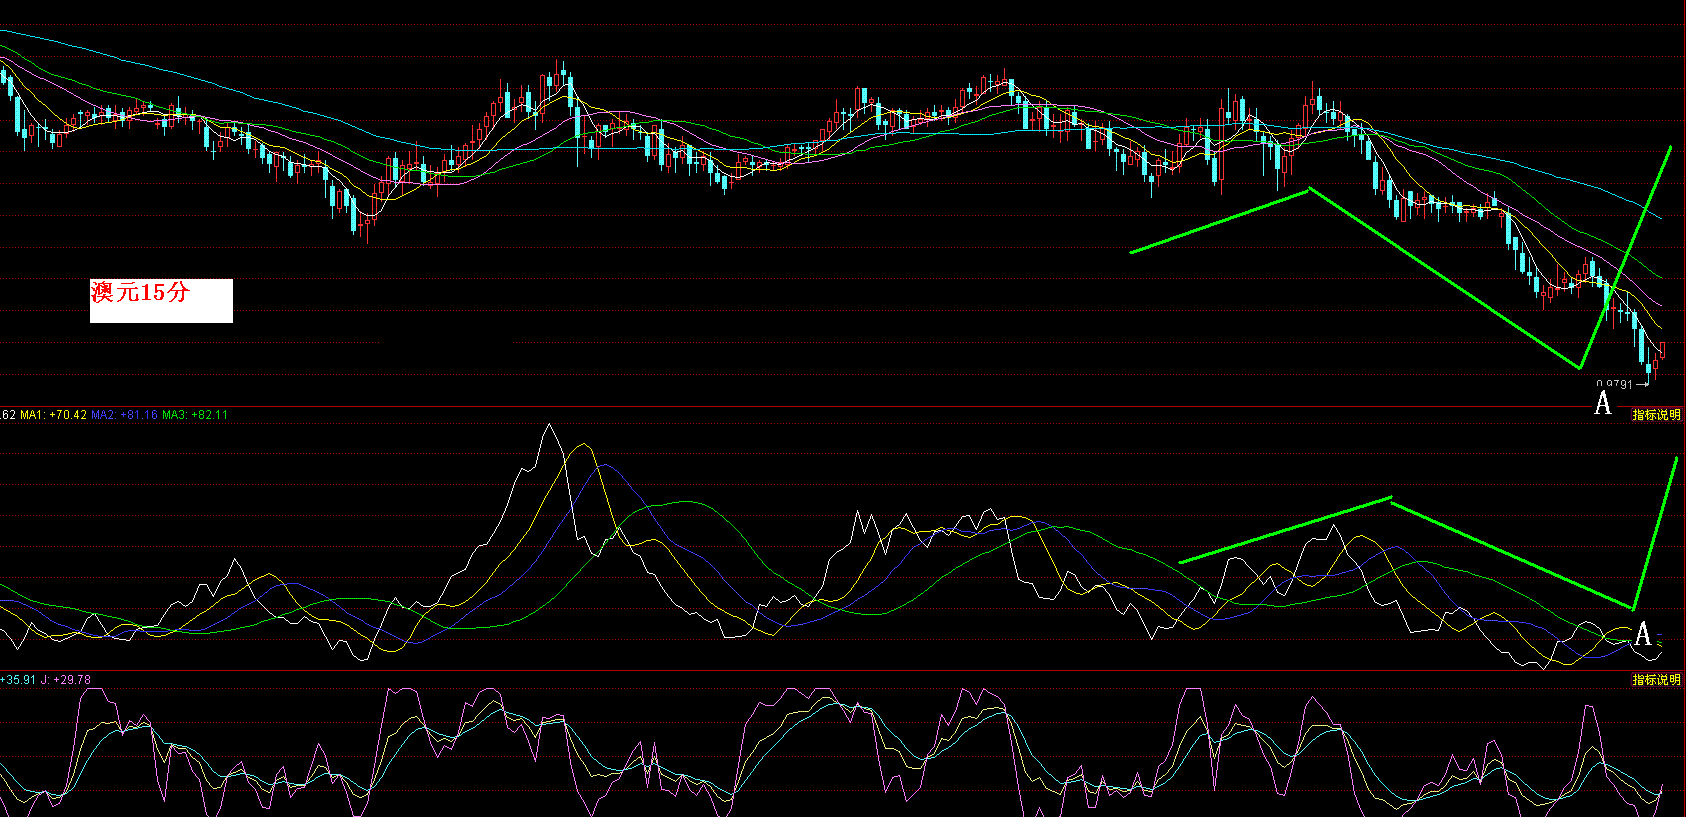1686x817 pixels.
Task: Select the MA2: +81.16 readout
Action: click(125, 415)
